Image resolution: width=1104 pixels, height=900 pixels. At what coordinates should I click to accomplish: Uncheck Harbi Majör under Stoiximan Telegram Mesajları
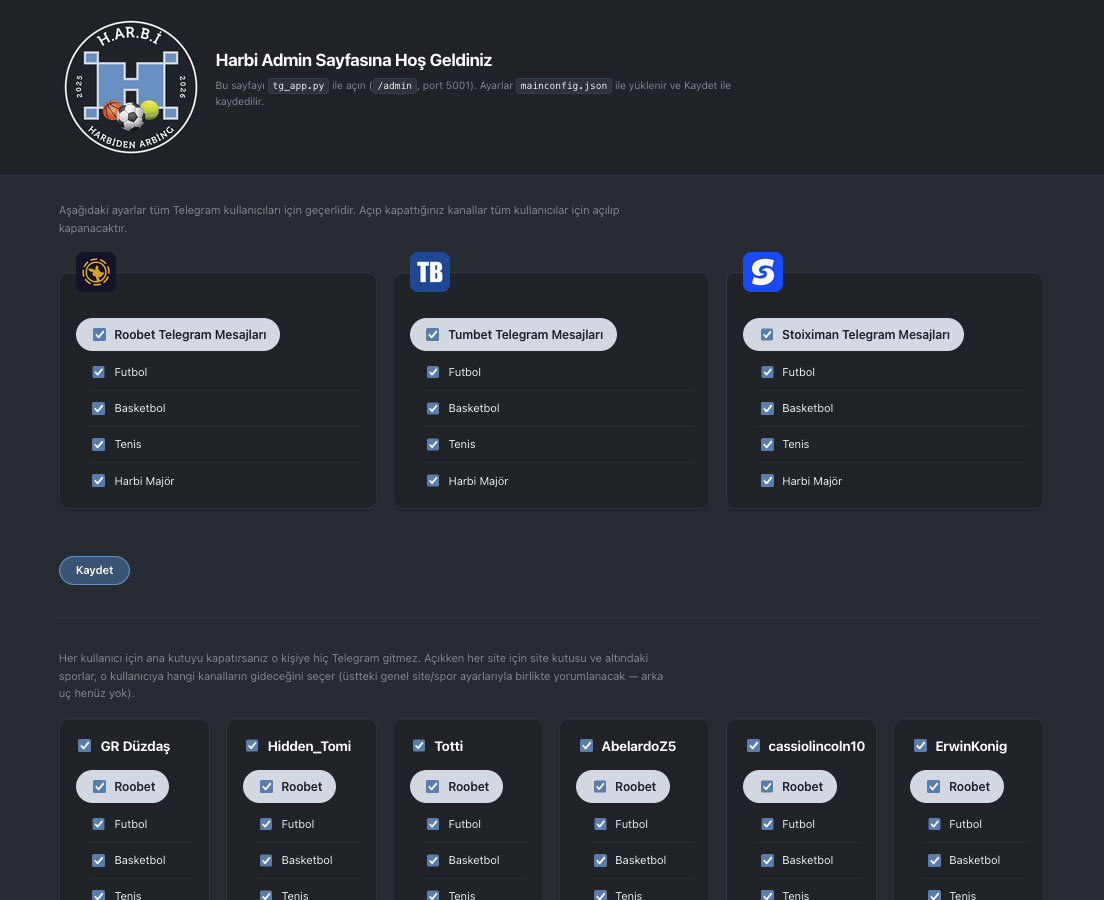pyautogui.click(x=767, y=481)
